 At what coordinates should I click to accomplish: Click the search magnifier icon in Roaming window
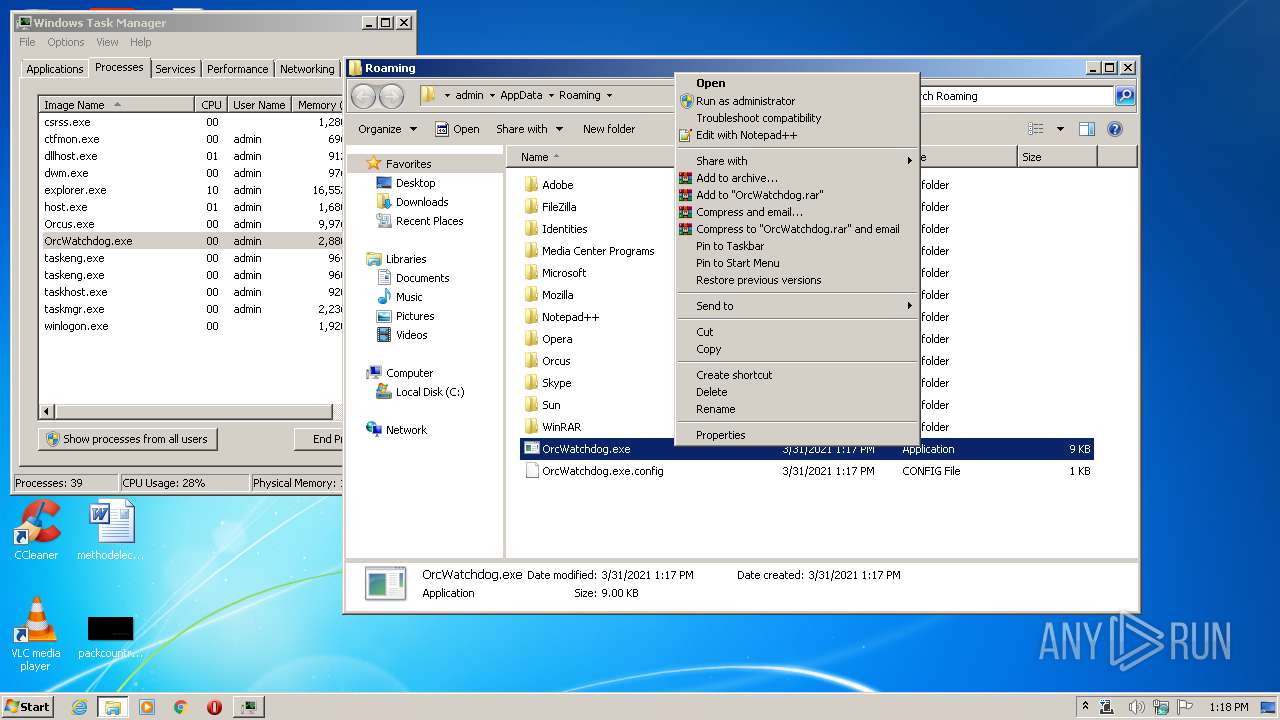[1125, 96]
